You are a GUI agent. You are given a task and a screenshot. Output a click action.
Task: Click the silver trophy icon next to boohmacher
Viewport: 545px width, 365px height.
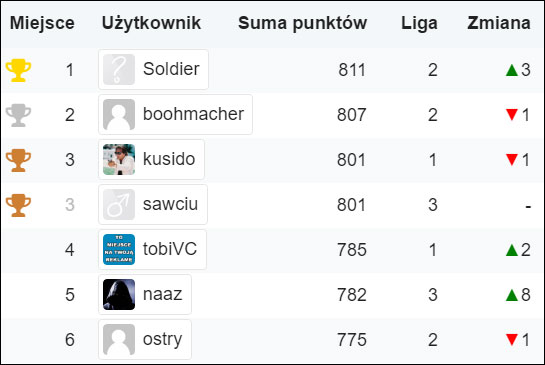[18, 115]
